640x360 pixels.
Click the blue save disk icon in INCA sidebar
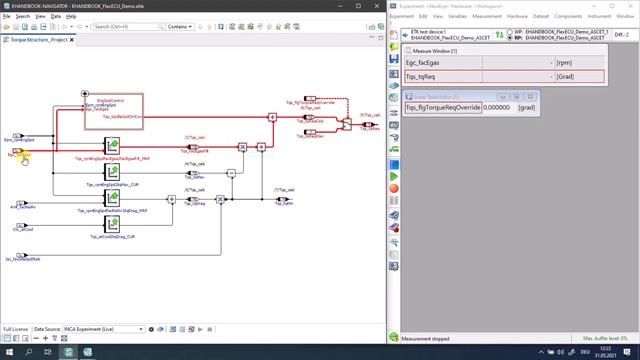394,59
